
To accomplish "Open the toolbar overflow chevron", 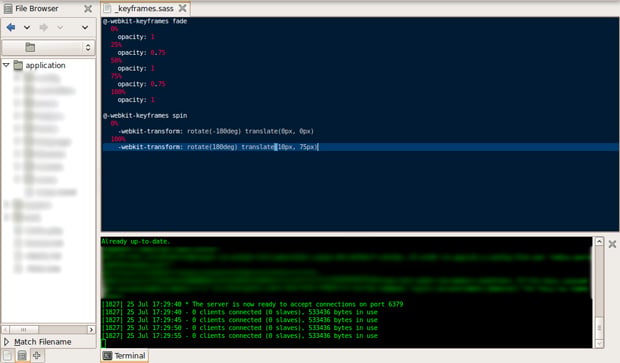I will (85, 27).
